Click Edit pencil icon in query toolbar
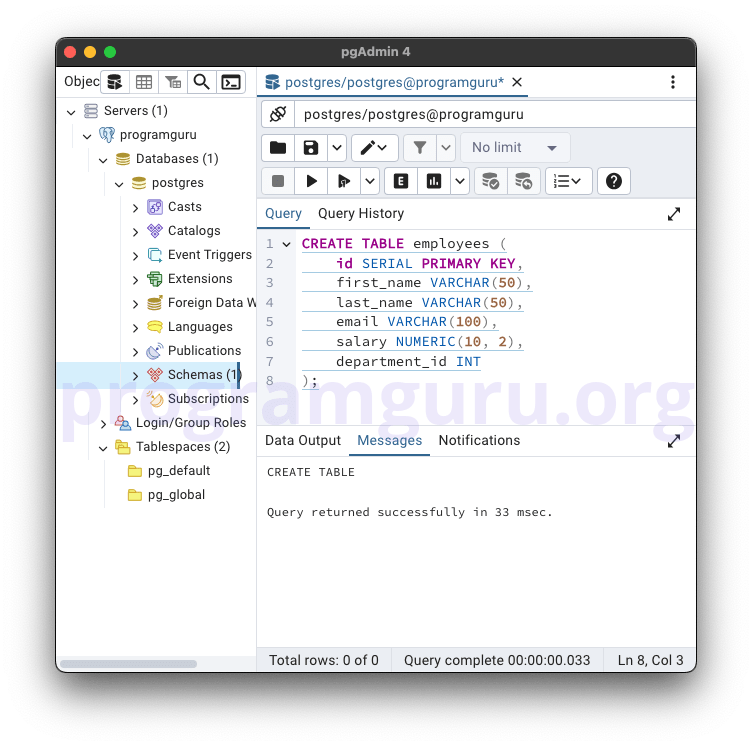This screenshot has width=752, height=746. [375, 148]
